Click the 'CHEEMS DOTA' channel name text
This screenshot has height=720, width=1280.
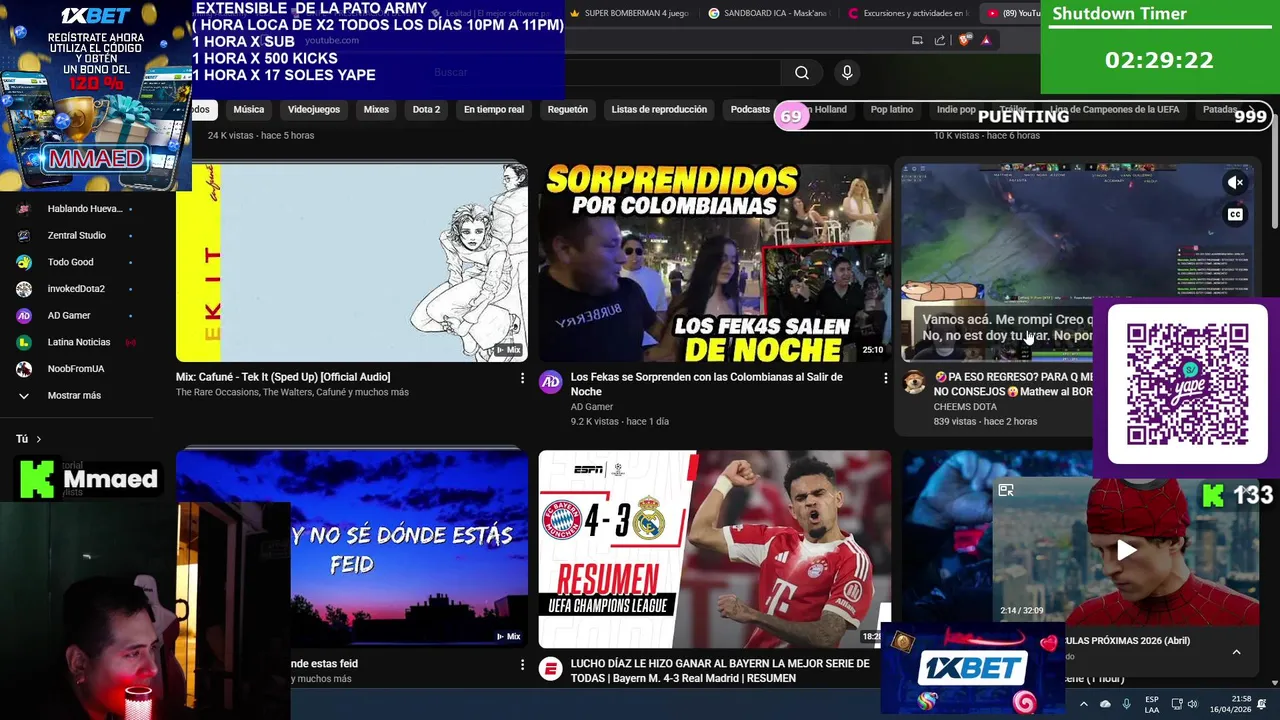pyautogui.click(x=965, y=407)
